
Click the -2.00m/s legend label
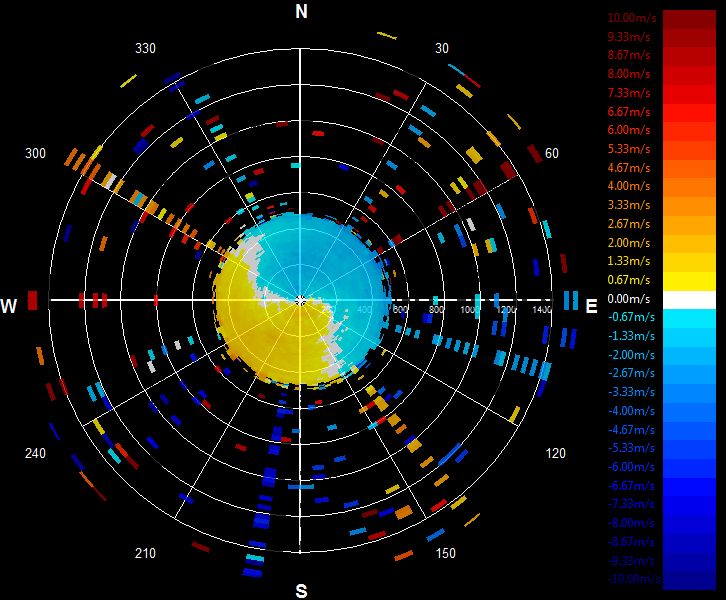631,355
